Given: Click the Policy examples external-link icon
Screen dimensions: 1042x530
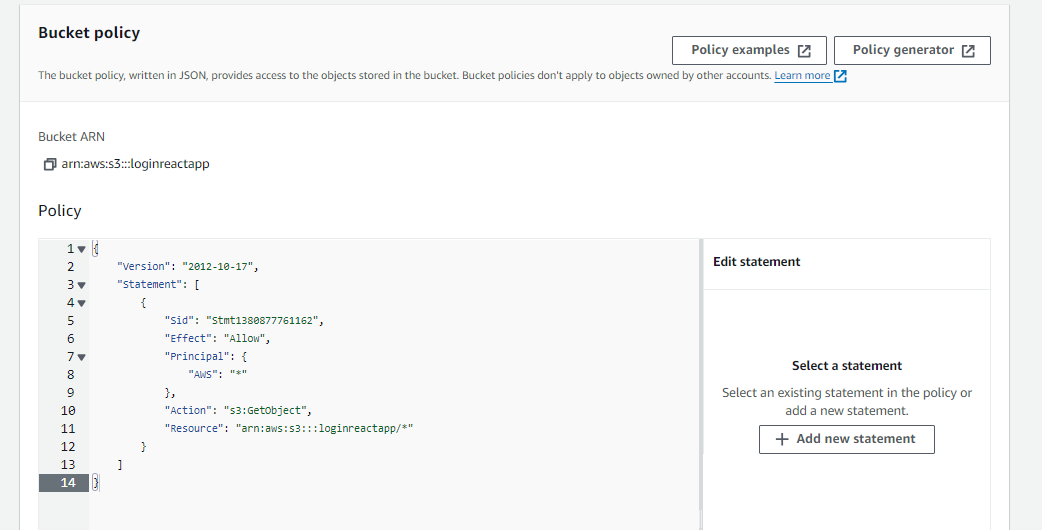Looking at the screenshot, I should point(804,51).
